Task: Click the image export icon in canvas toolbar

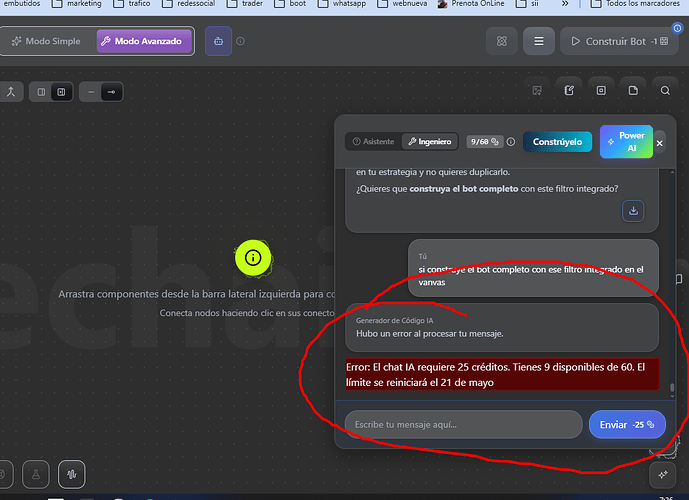Action: click(x=537, y=91)
